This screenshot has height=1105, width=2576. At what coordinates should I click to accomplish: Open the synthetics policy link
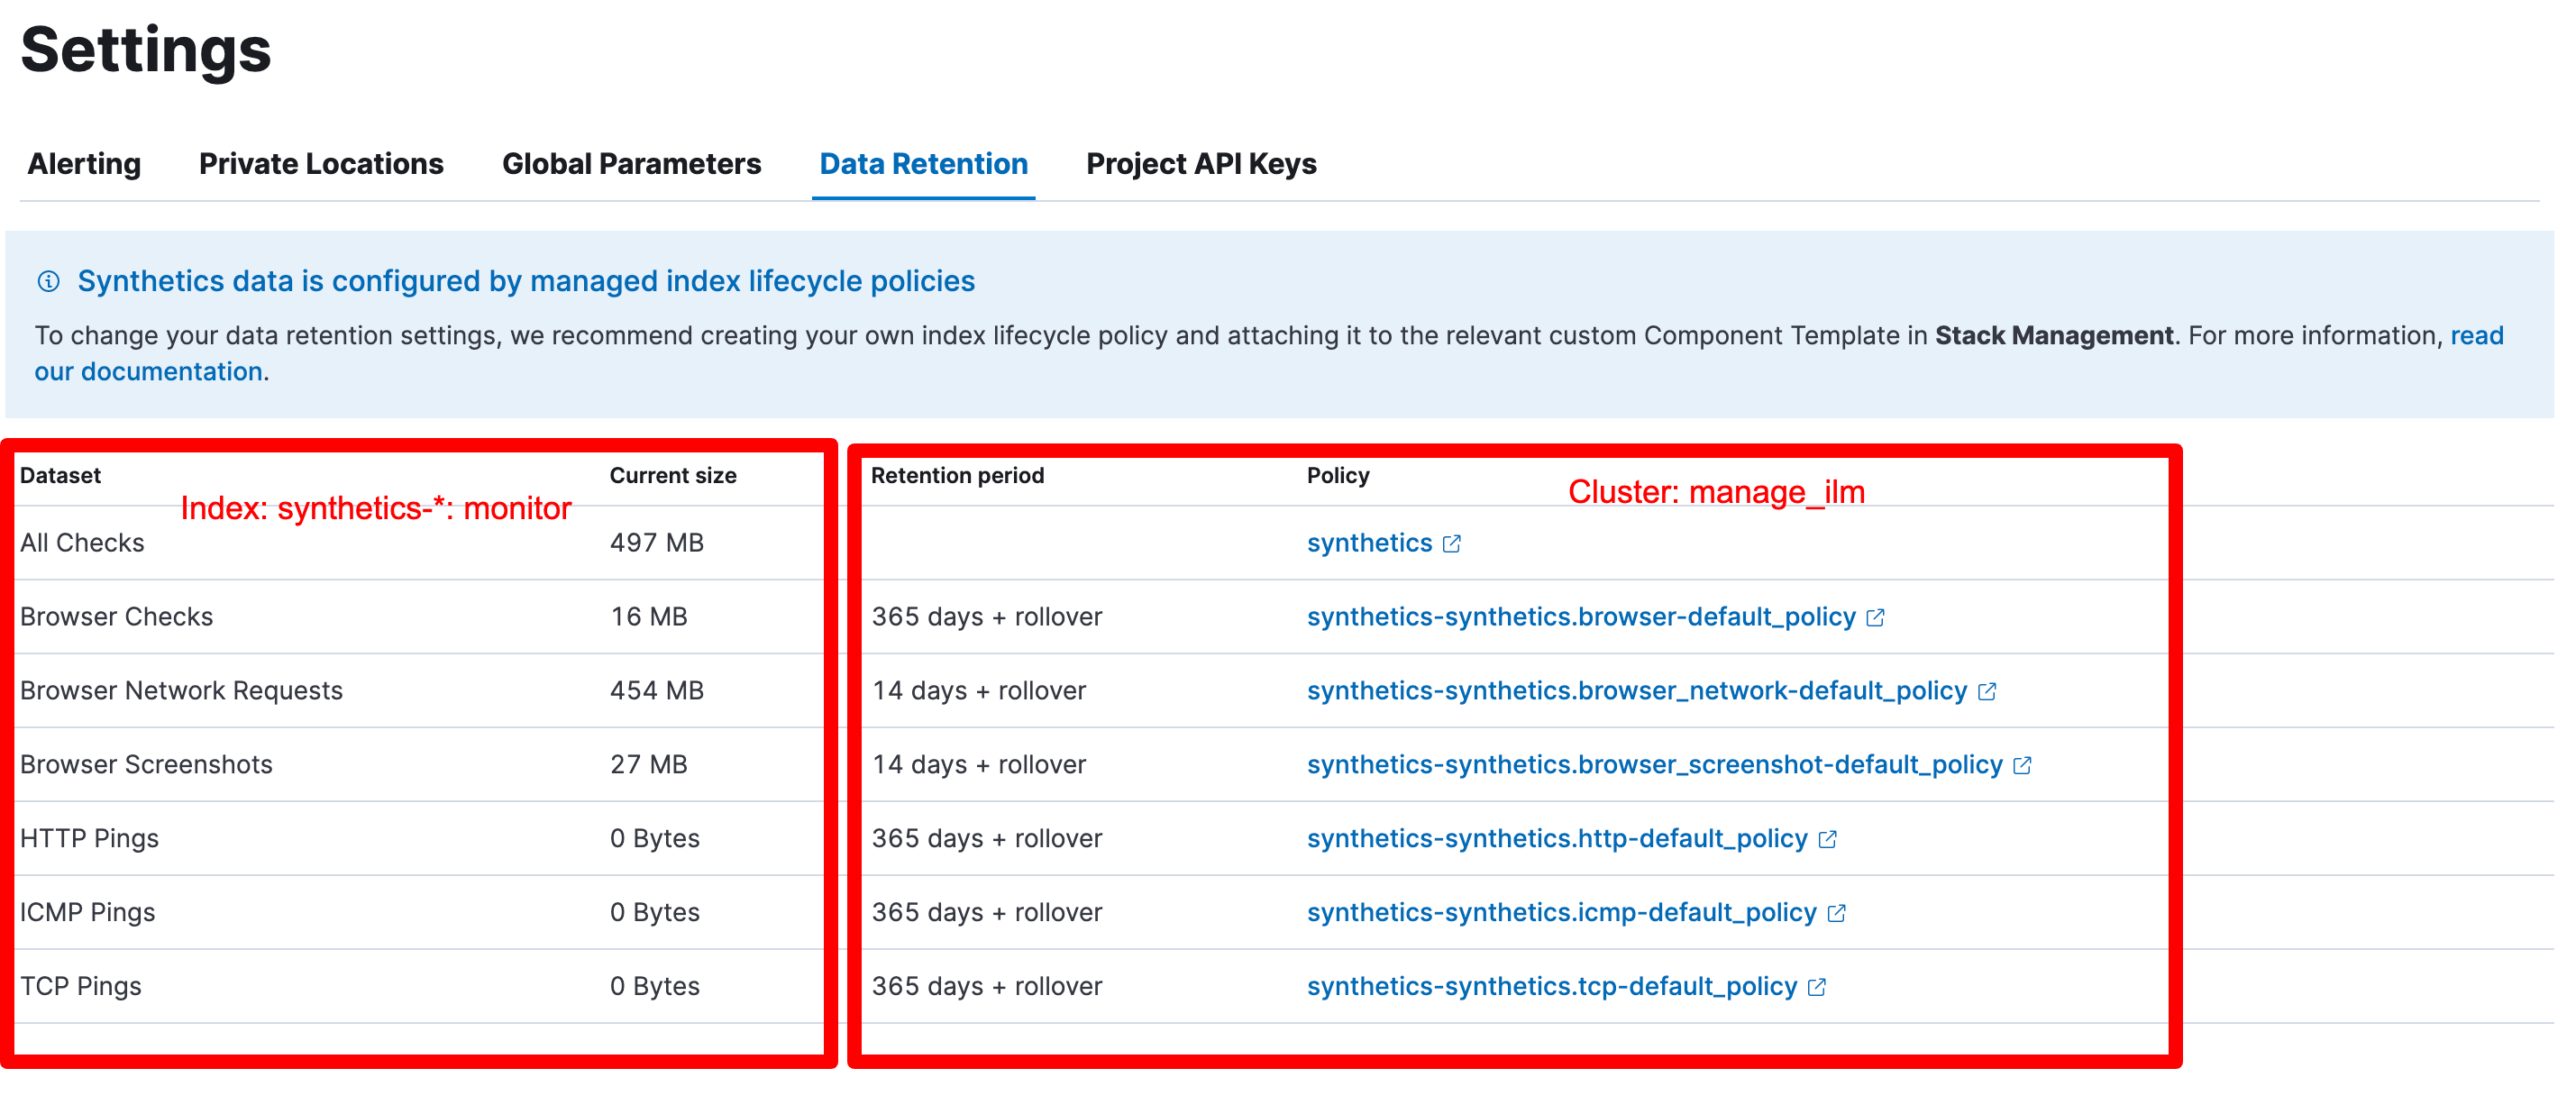[x=1369, y=543]
